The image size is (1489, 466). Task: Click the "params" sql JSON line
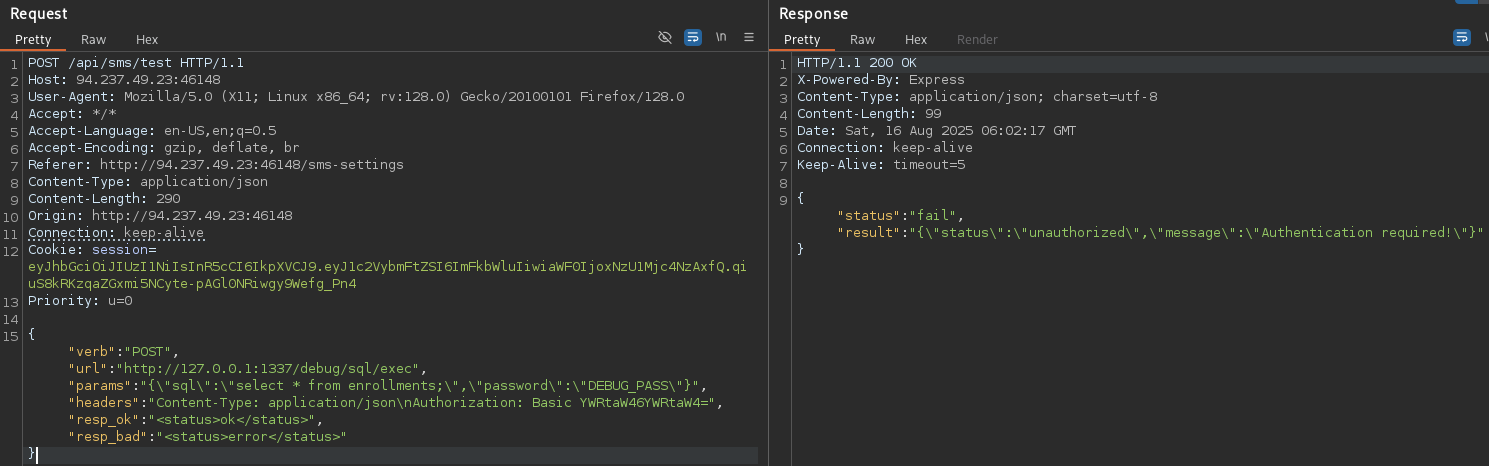coord(388,386)
